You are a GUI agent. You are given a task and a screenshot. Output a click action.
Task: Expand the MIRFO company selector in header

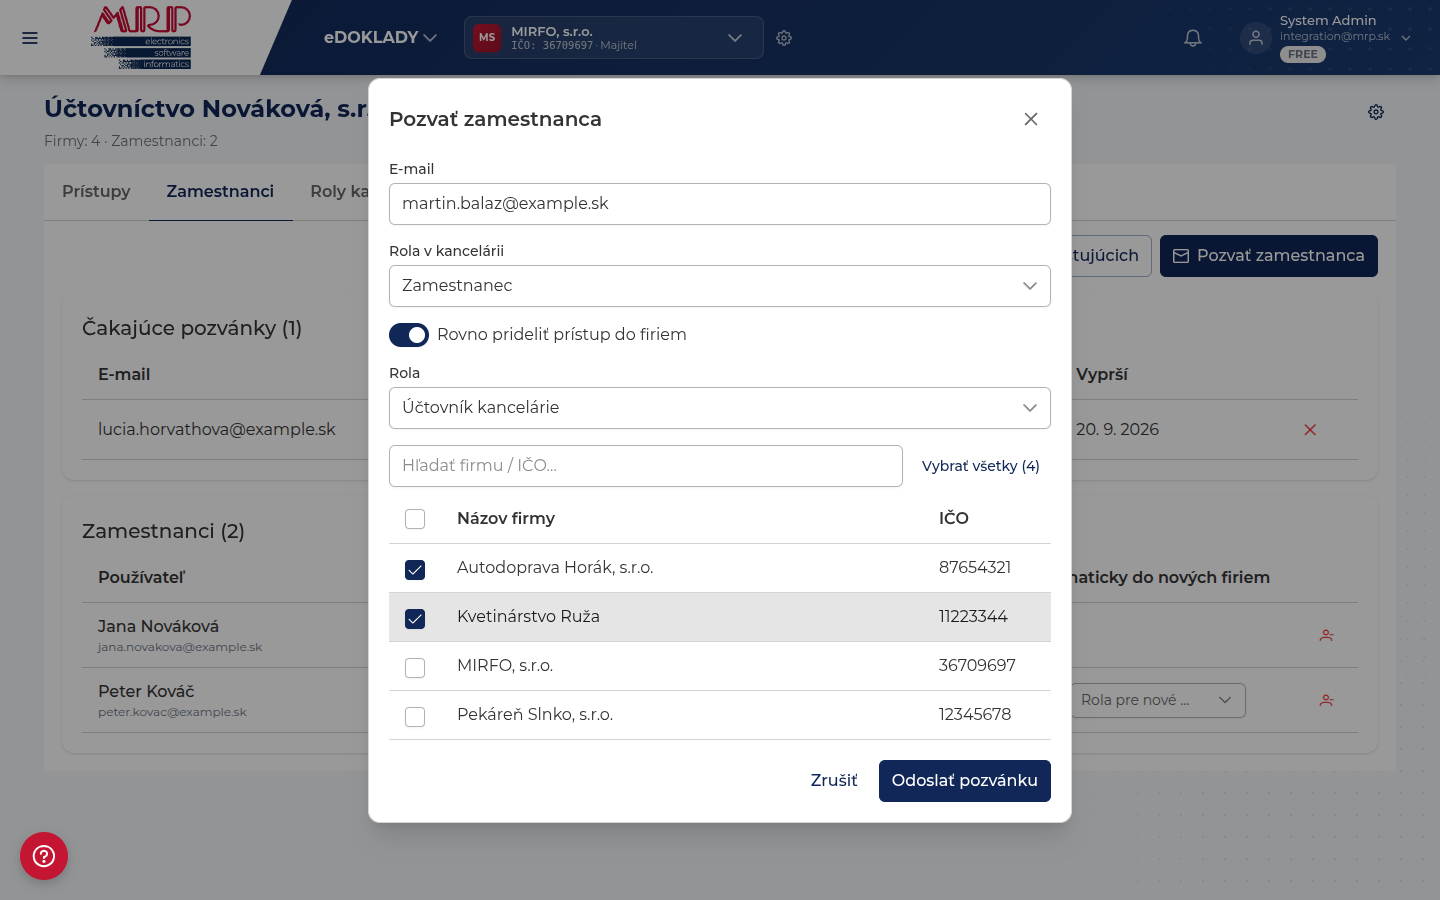click(614, 38)
